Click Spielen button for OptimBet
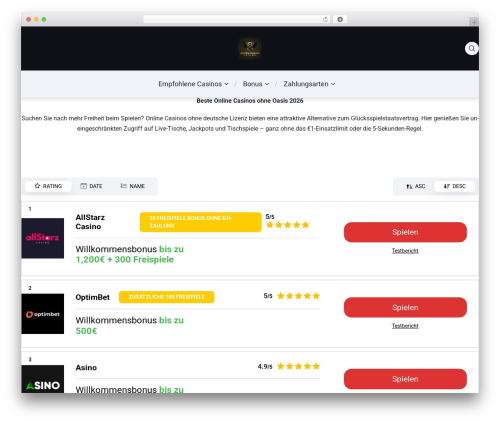The image size is (500, 423). click(x=405, y=307)
